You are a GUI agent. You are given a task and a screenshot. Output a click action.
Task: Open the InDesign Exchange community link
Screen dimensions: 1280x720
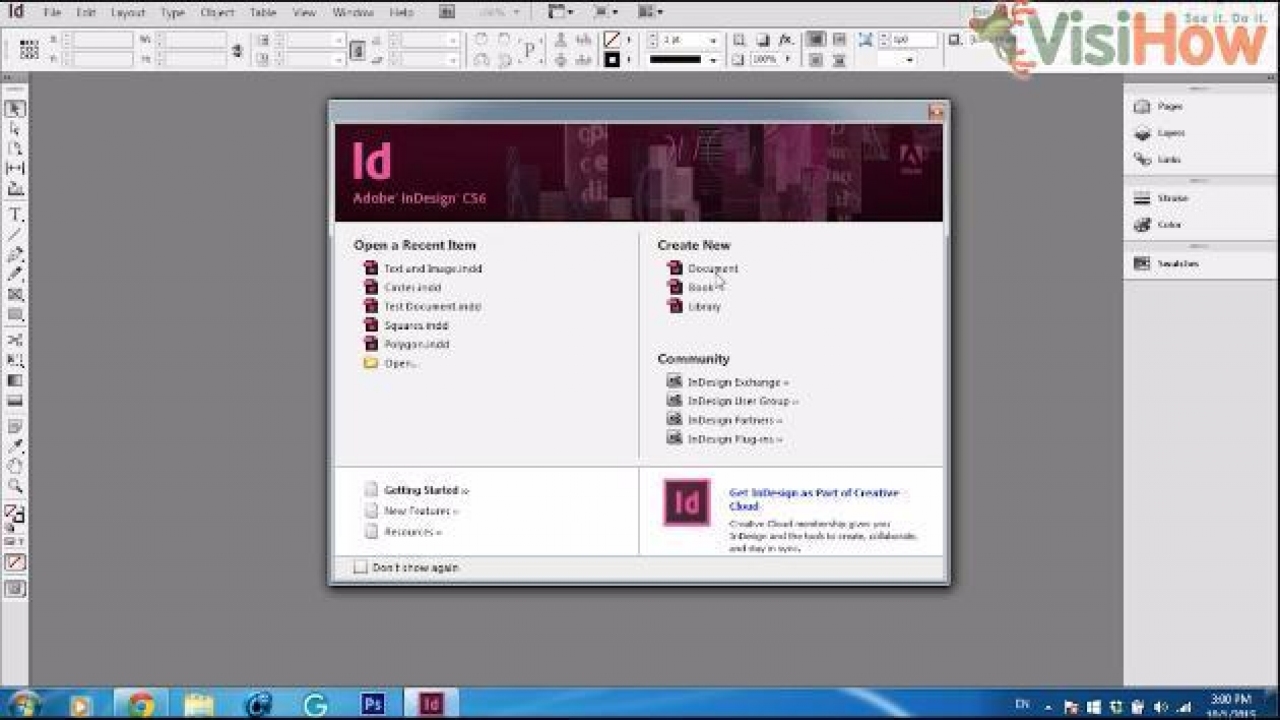click(x=738, y=382)
